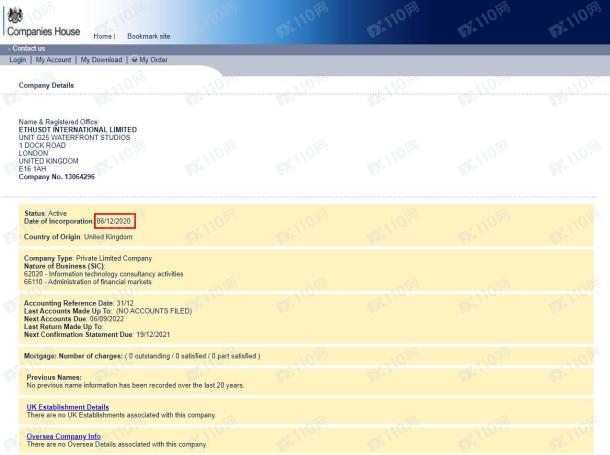Click the UNITED KINGDOM address line
The width and height of the screenshot is (610, 455).
48,161
